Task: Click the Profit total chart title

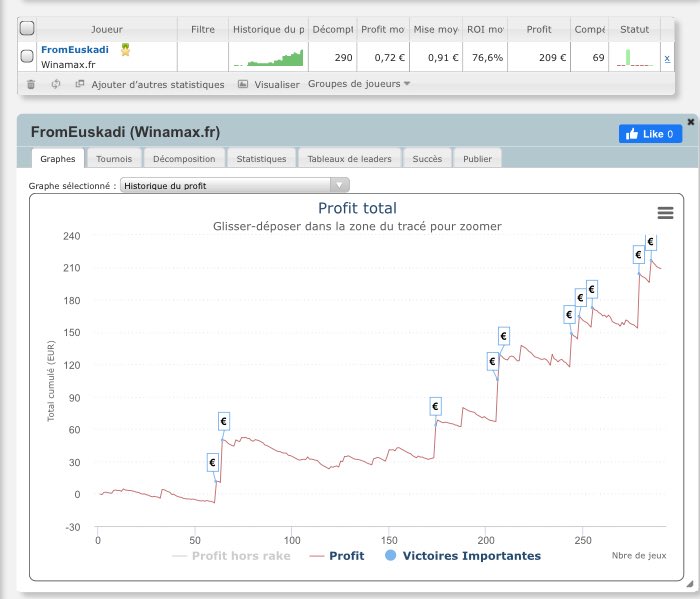Action: (x=357, y=208)
